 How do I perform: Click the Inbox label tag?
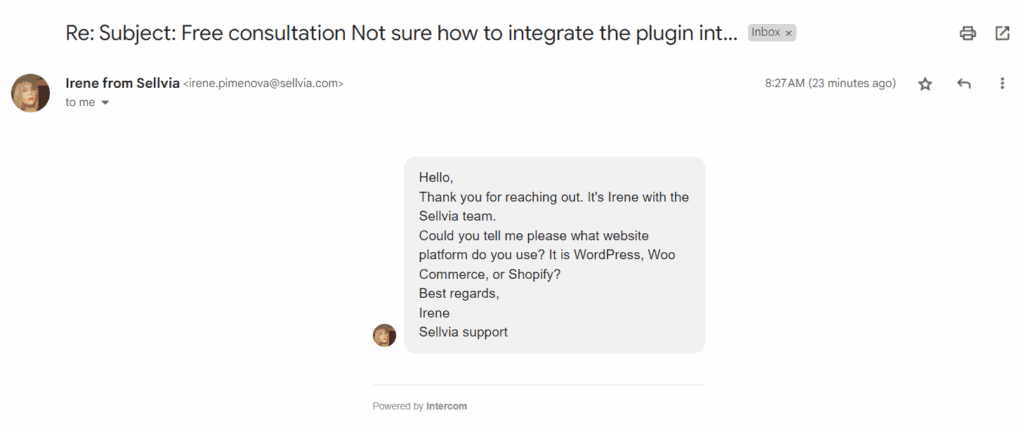click(765, 32)
